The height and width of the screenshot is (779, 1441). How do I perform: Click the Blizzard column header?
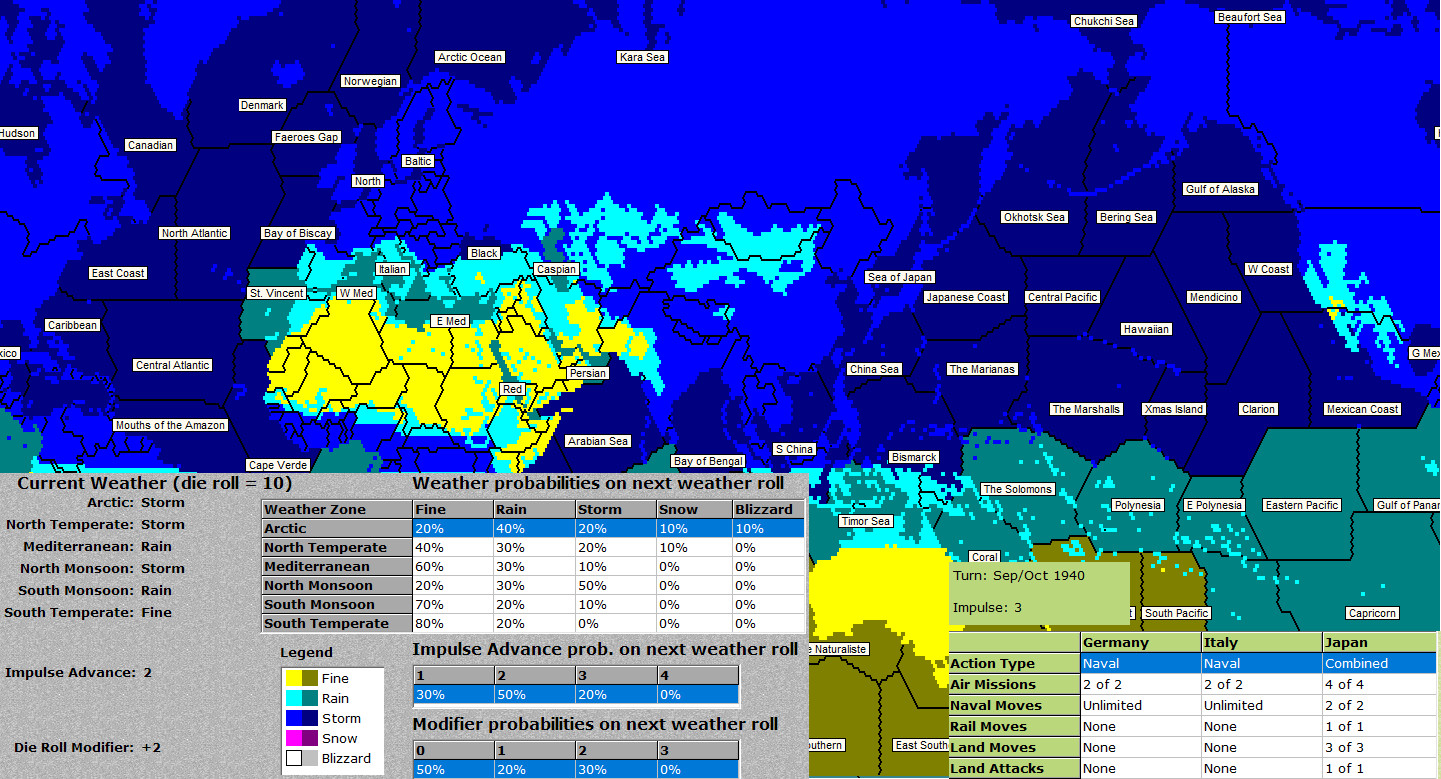coord(768,509)
